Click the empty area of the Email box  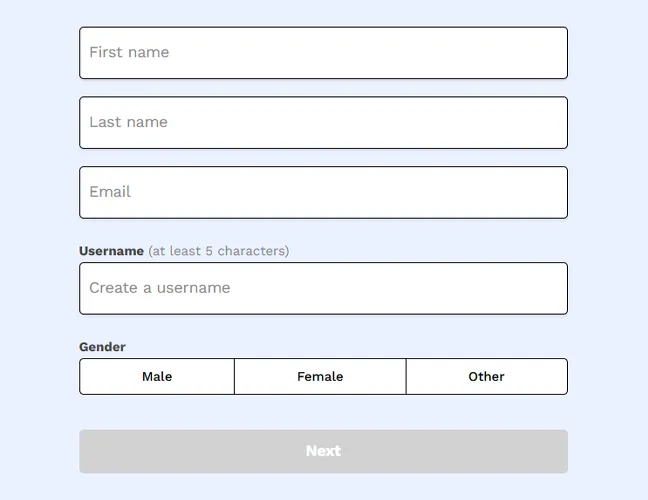pos(400,193)
